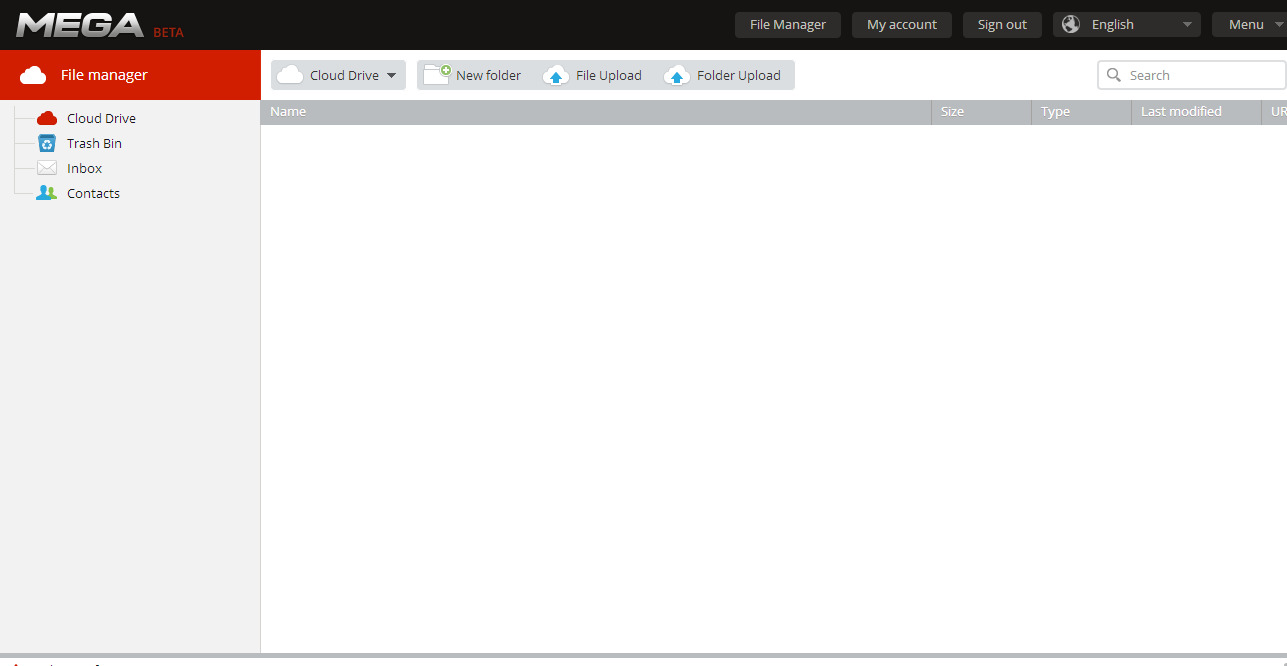
Task: Sort files by the Size column header
Action: pyautogui.click(x=952, y=111)
